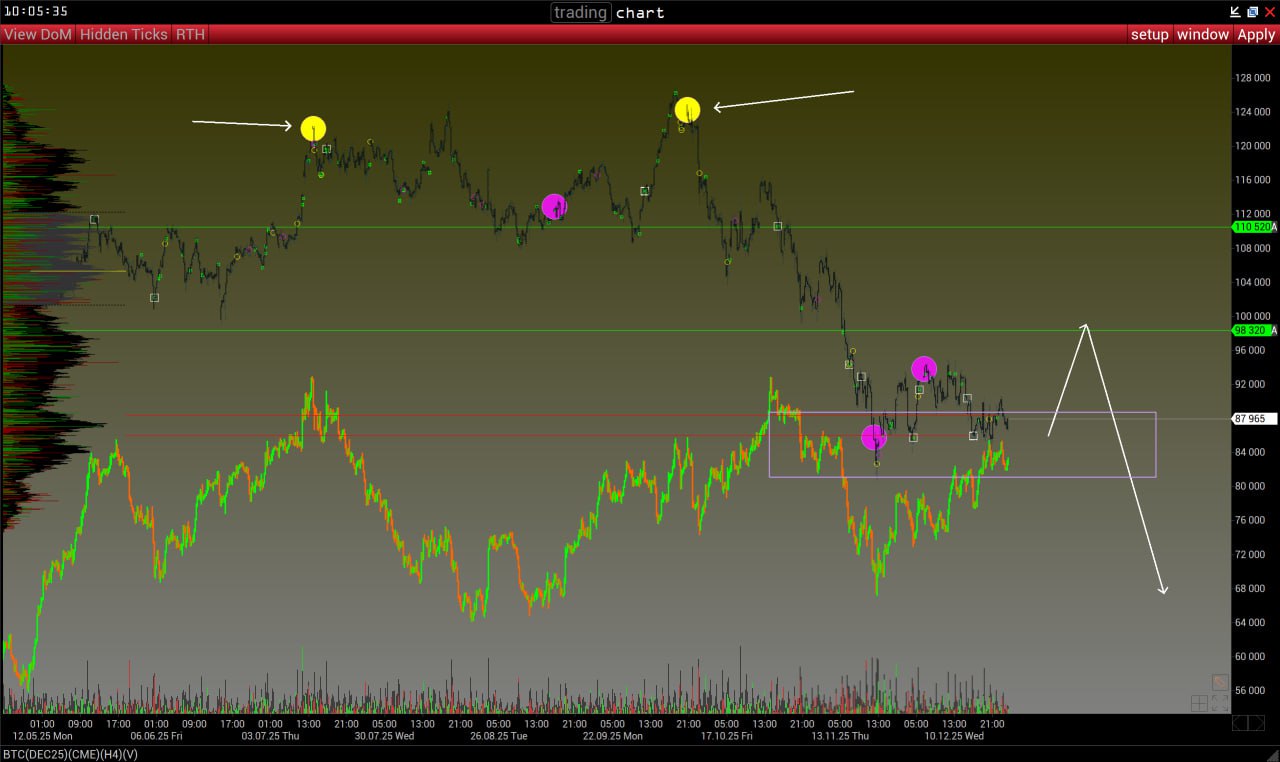Select the chart title tab

point(640,12)
